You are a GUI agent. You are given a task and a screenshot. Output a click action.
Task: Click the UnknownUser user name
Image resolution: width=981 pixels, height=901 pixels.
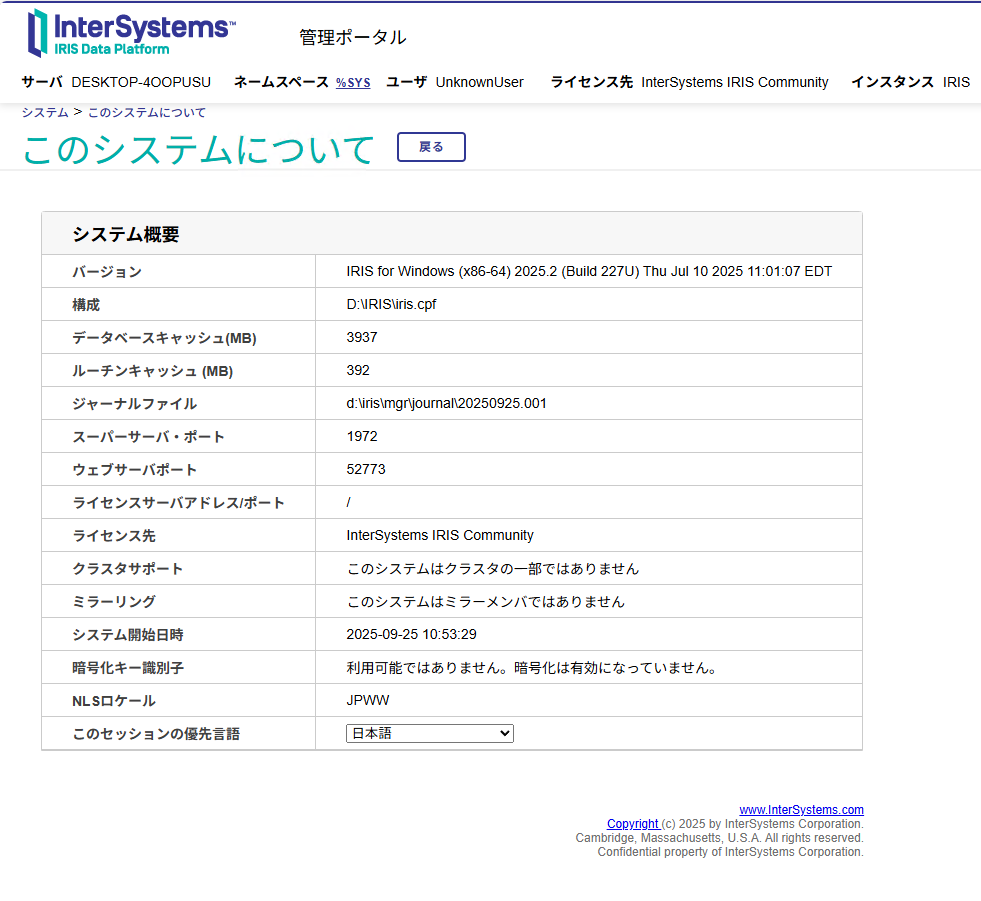tap(479, 83)
